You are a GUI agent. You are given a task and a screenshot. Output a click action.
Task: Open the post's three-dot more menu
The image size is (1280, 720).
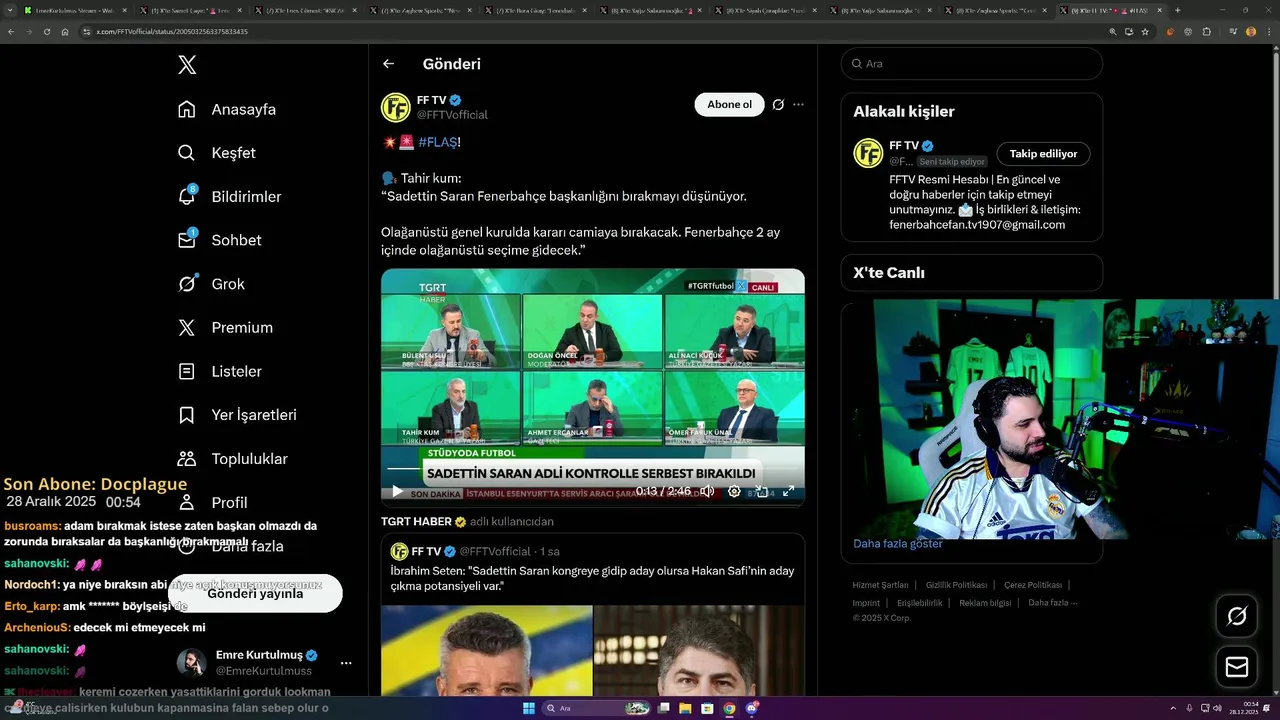tap(798, 104)
